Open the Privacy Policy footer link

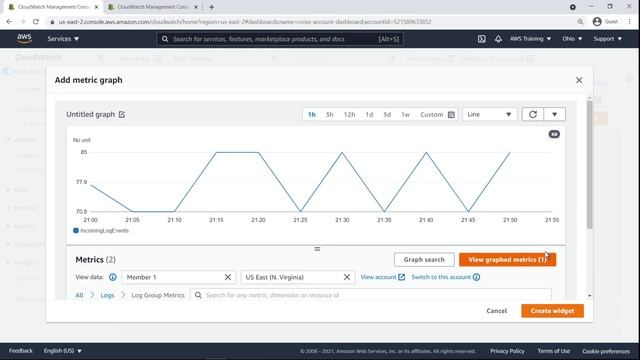[507, 351]
